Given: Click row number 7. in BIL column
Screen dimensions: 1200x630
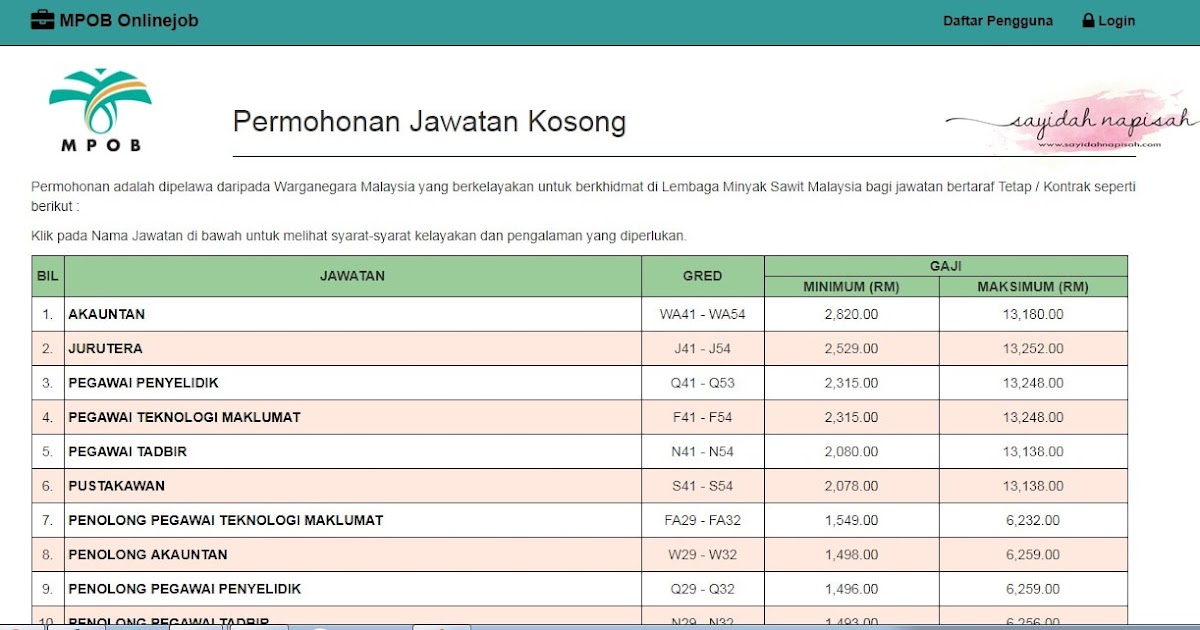Looking at the screenshot, I should pyautogui.click(x=47, y=520).
